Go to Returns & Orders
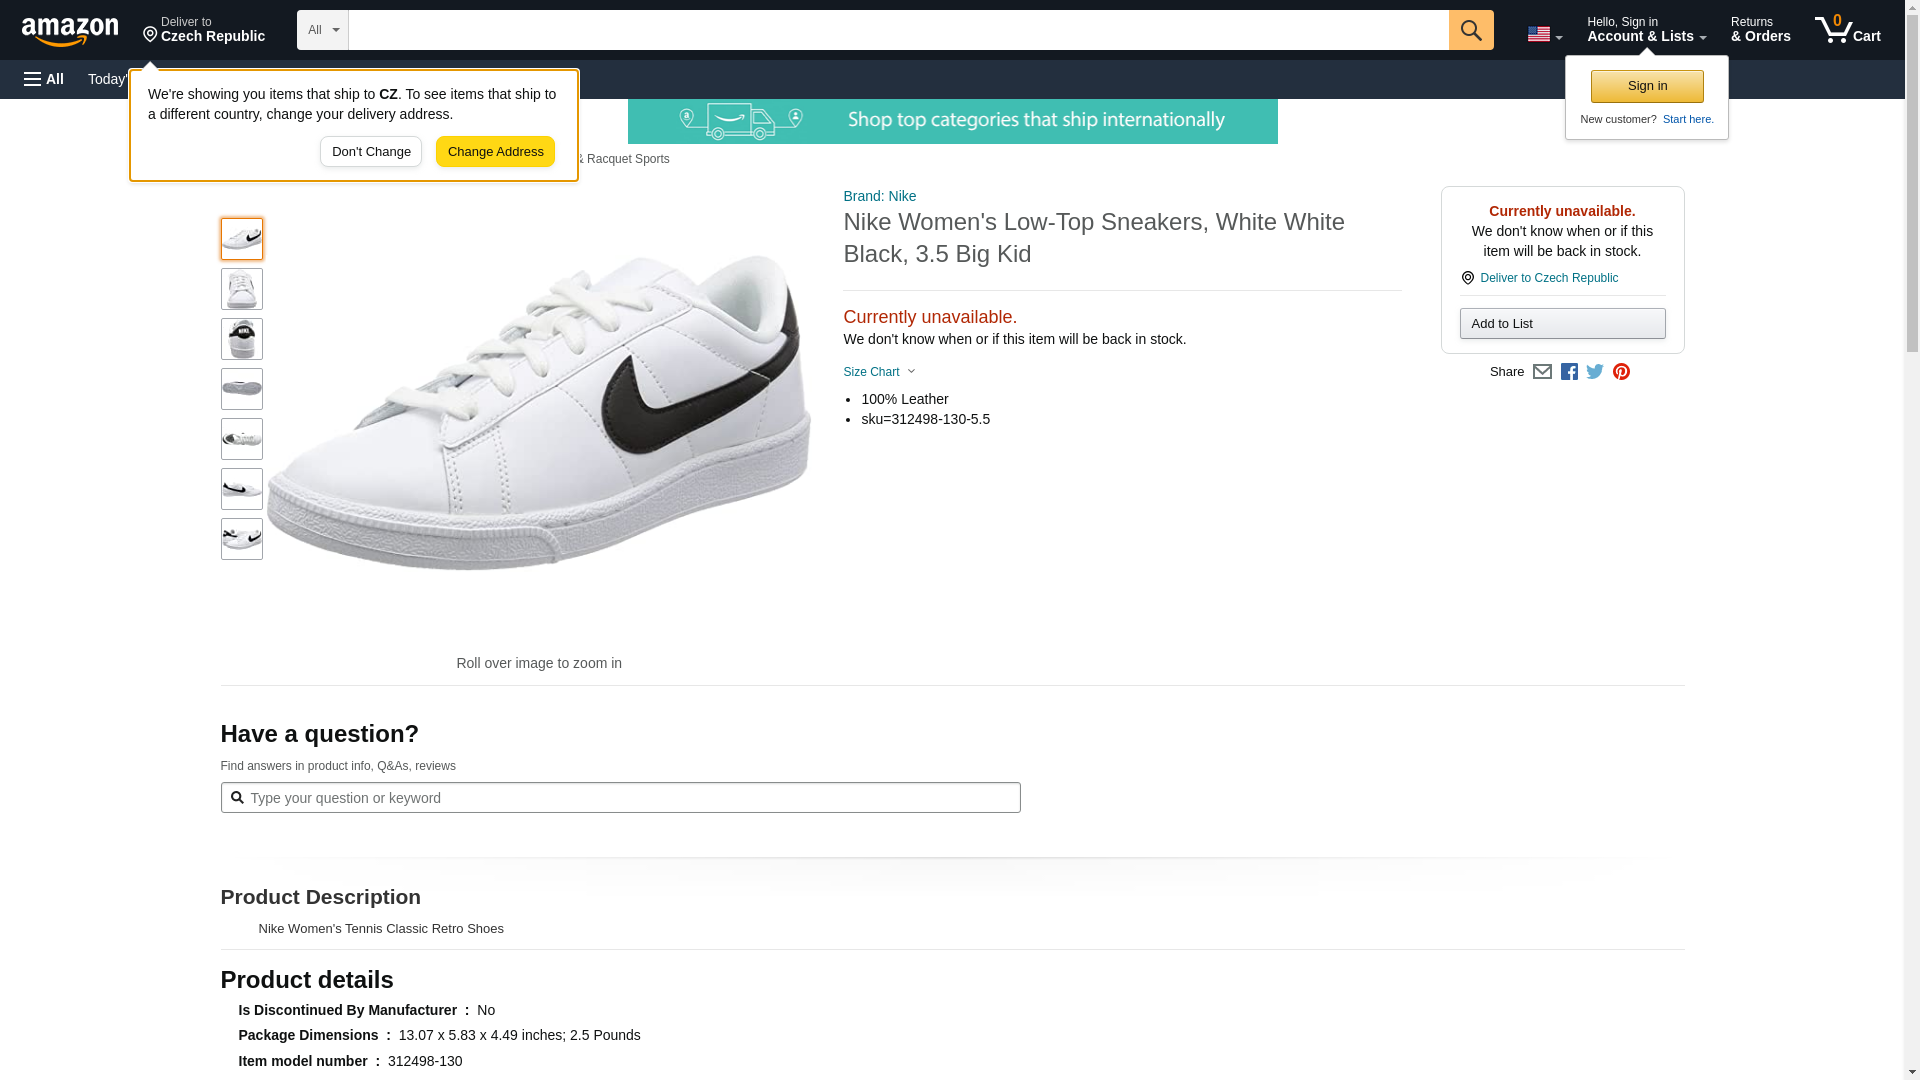The image size is (1920, 1080). [x=1760, y=30]
